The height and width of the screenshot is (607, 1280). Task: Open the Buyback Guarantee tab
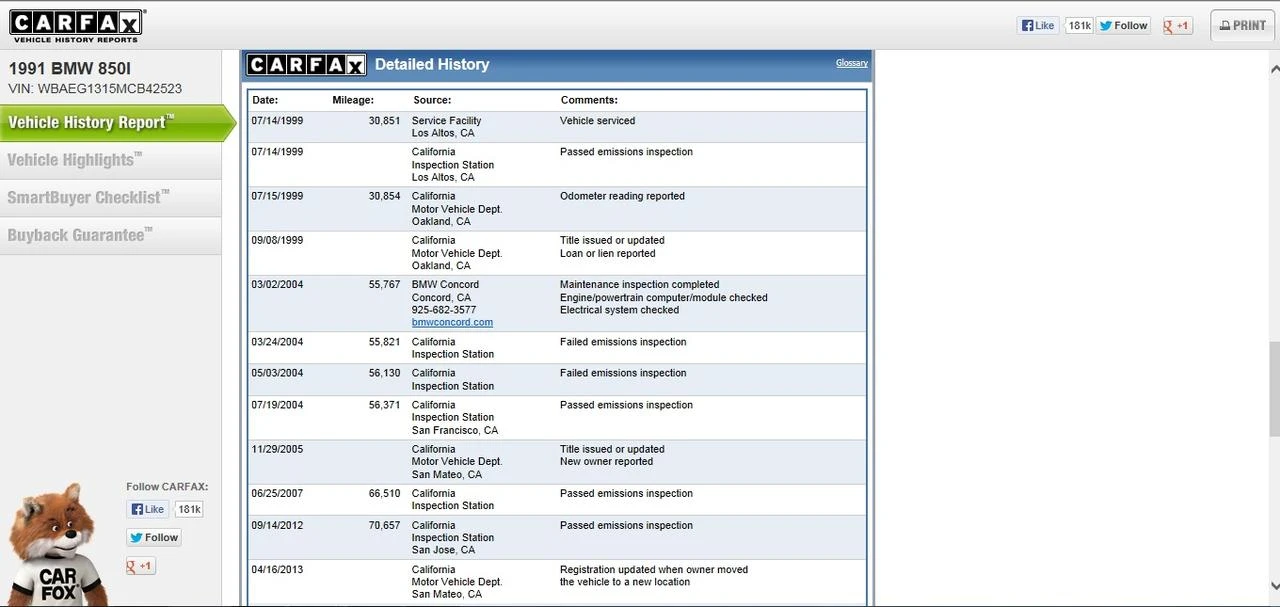[110, 236]
